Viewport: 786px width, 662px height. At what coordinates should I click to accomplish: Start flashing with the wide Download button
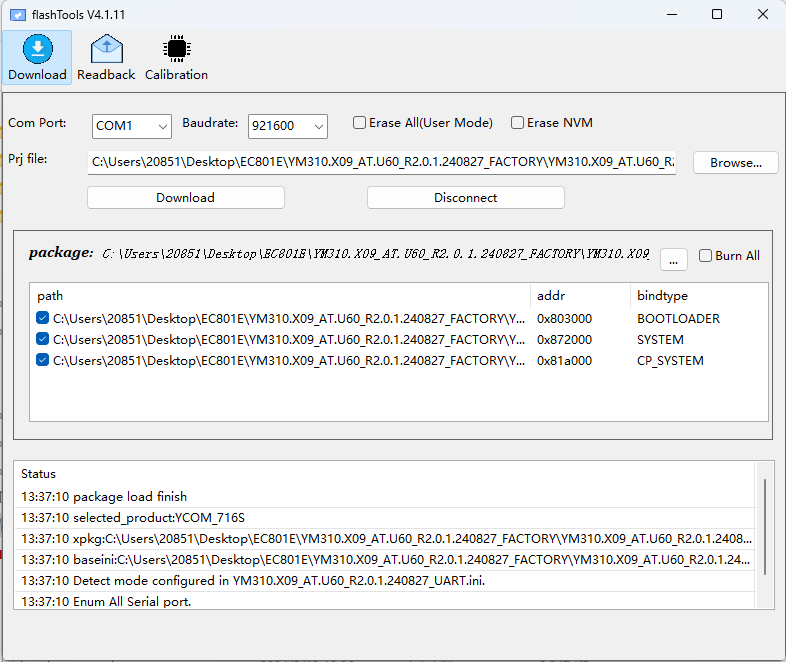click(x=185, y=197)
